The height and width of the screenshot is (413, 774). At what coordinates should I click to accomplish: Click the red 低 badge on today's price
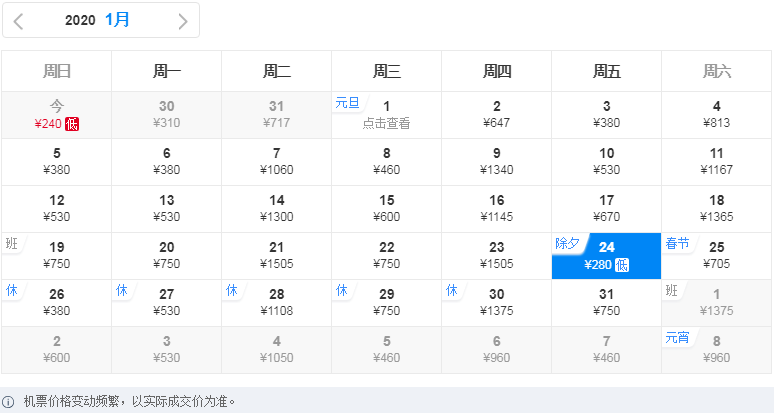(x=72, y=124)
